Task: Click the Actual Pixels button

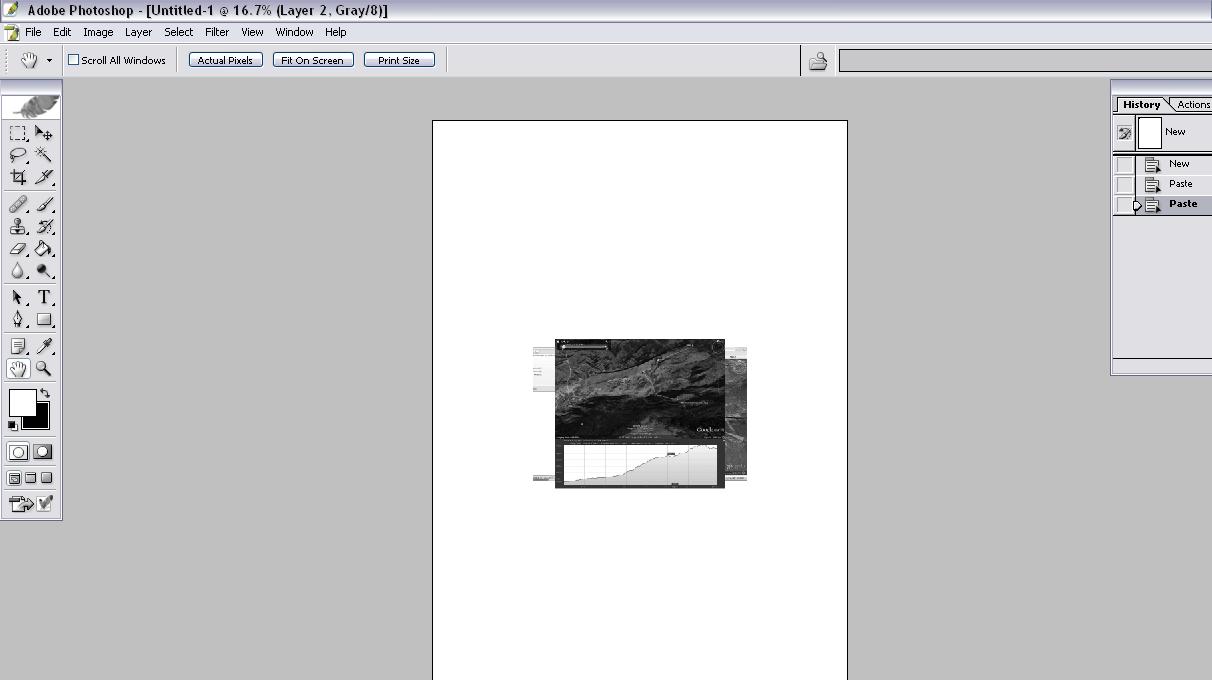Action: (225, 60)
